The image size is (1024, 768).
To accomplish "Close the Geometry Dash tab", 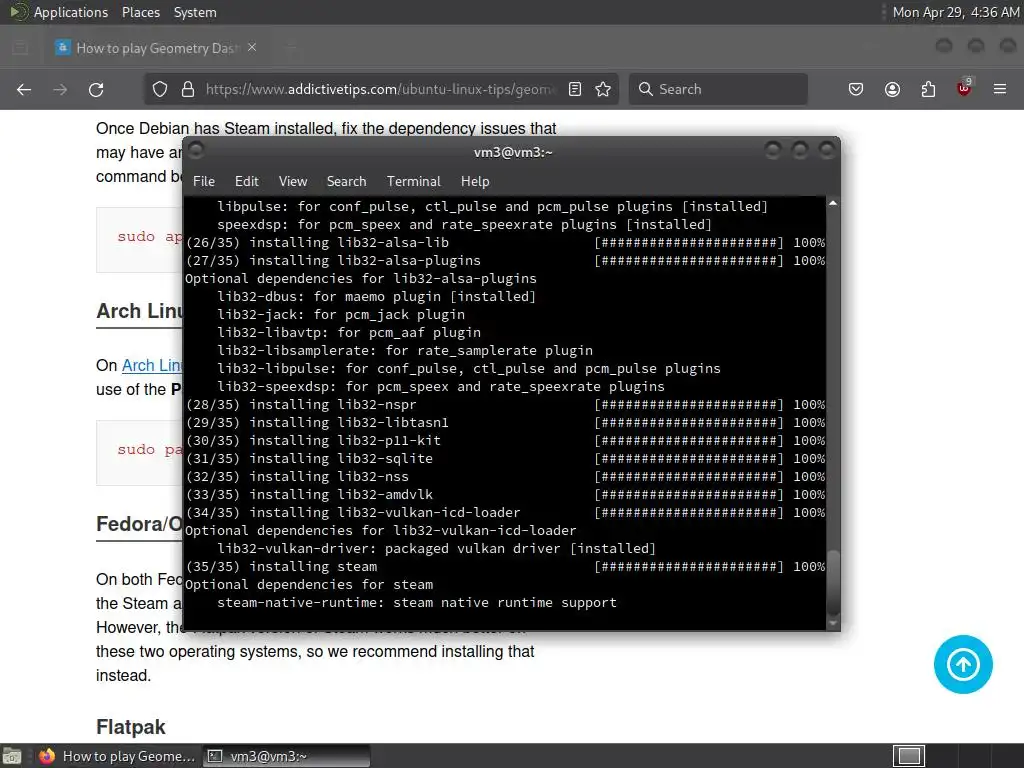I will [252, 48].
